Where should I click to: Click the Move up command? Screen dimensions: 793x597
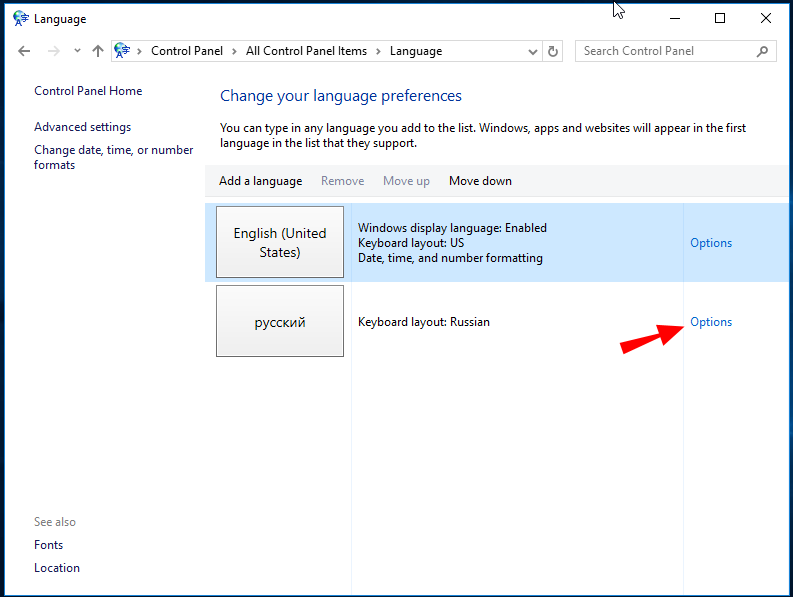click(406, 181)
